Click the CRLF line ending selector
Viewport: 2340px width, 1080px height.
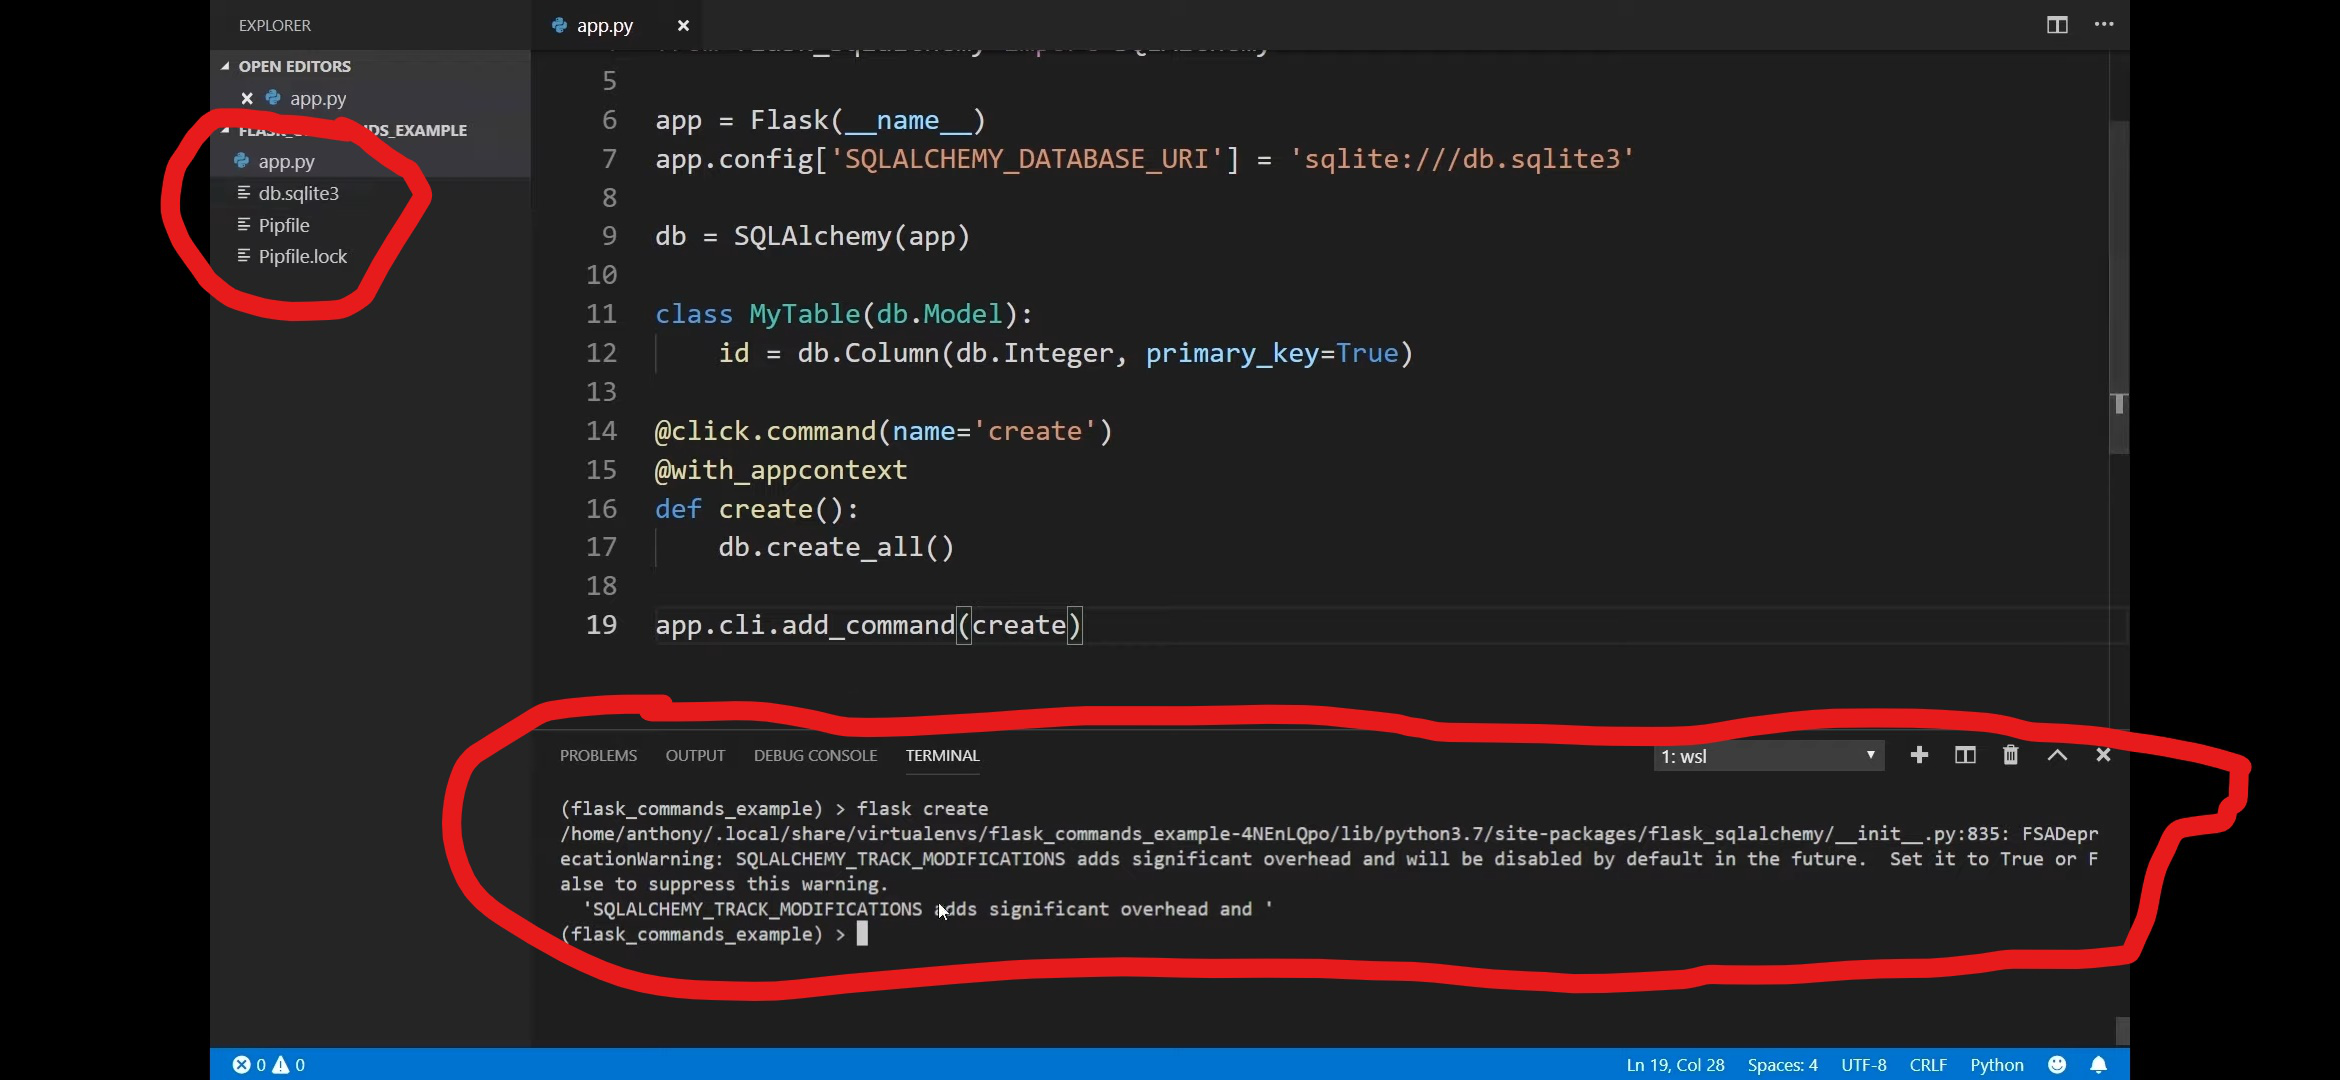pos(1927,1065)
